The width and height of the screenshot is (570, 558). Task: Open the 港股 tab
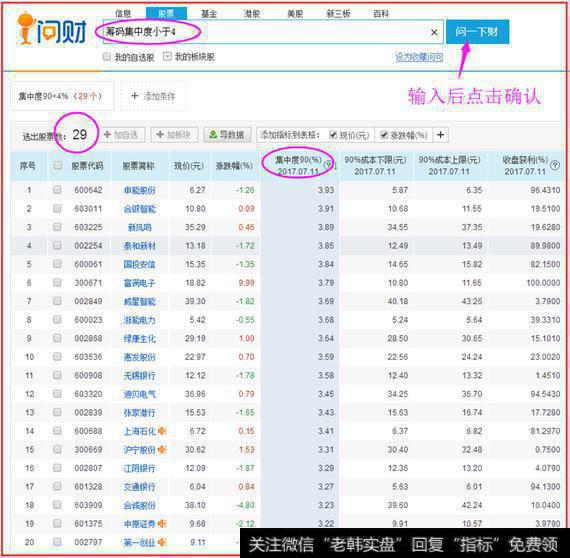[252, 14]
